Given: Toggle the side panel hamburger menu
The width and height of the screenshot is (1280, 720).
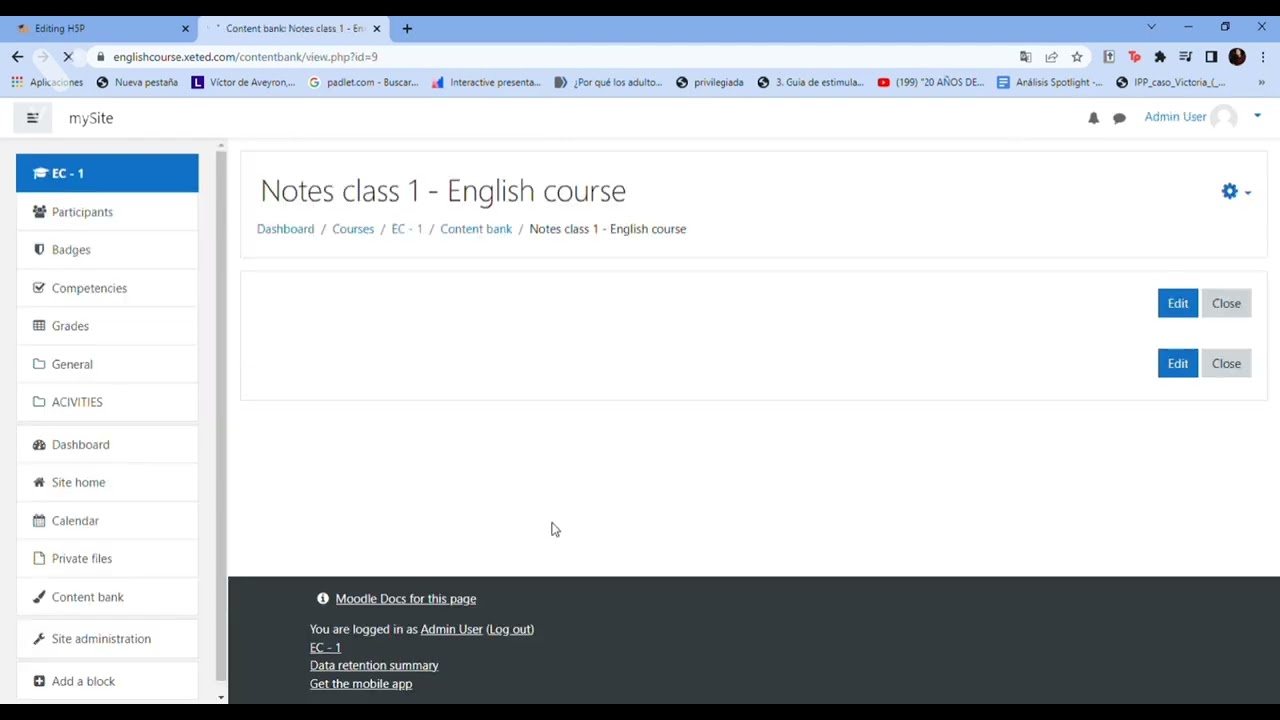Looking at the screenshot, I should 32,118.
